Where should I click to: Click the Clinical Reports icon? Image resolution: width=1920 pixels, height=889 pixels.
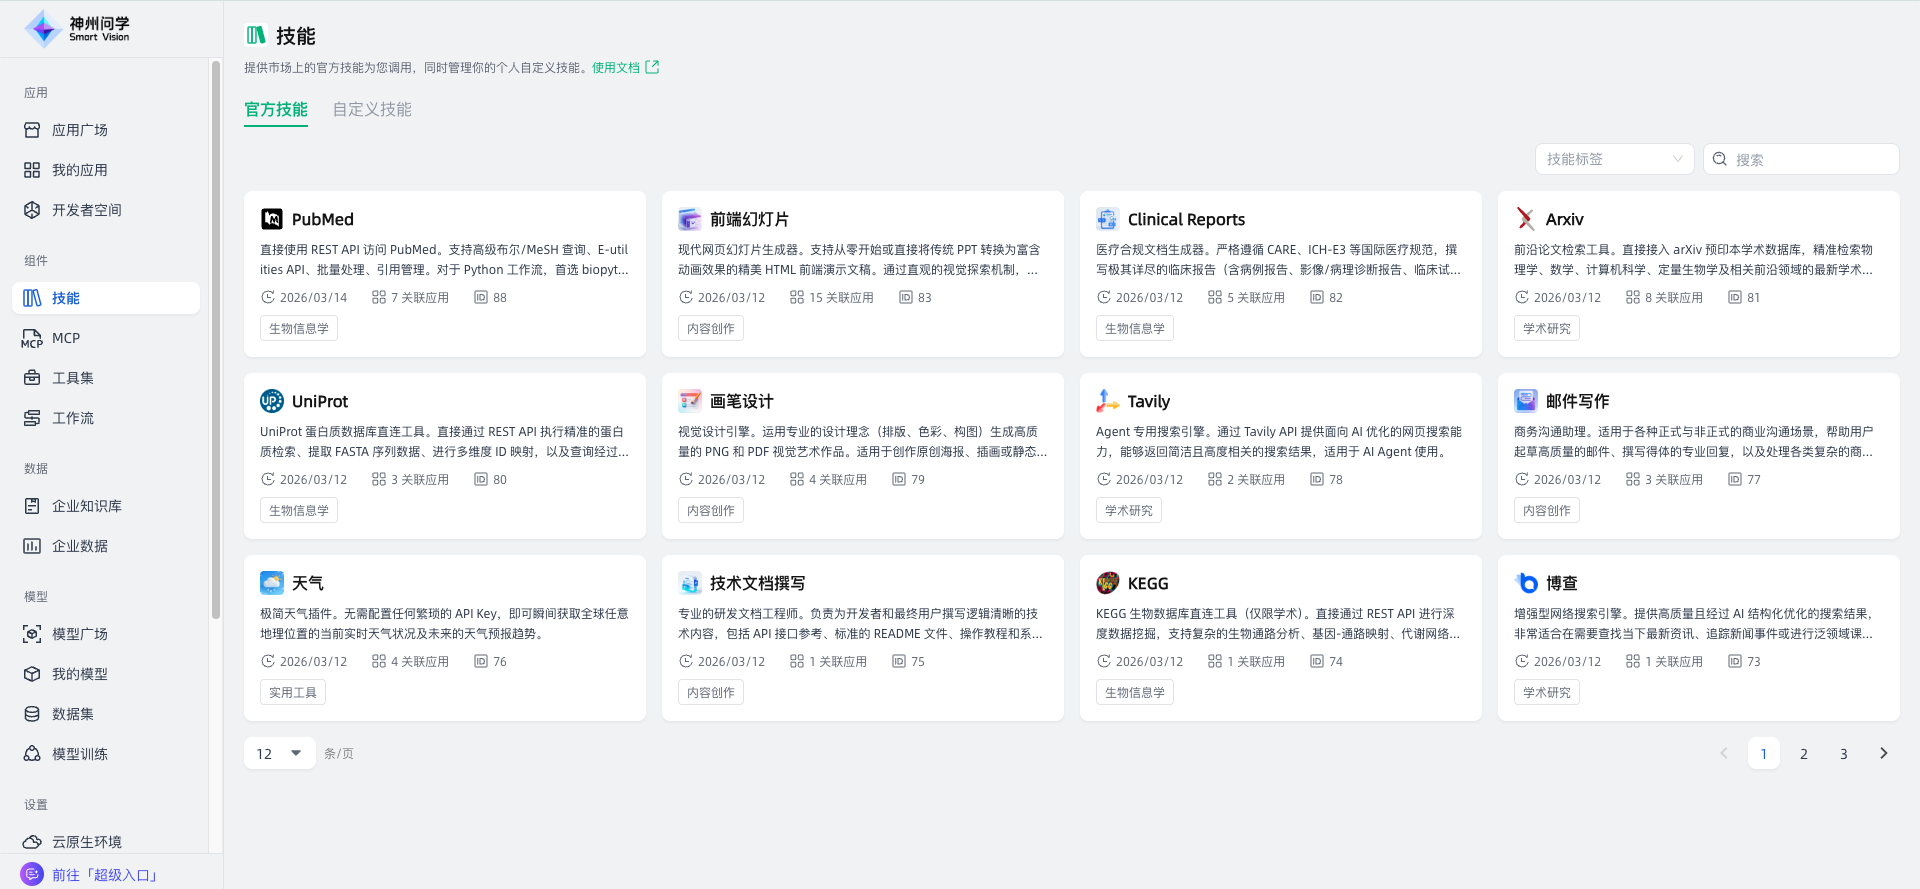(1107, 219)
